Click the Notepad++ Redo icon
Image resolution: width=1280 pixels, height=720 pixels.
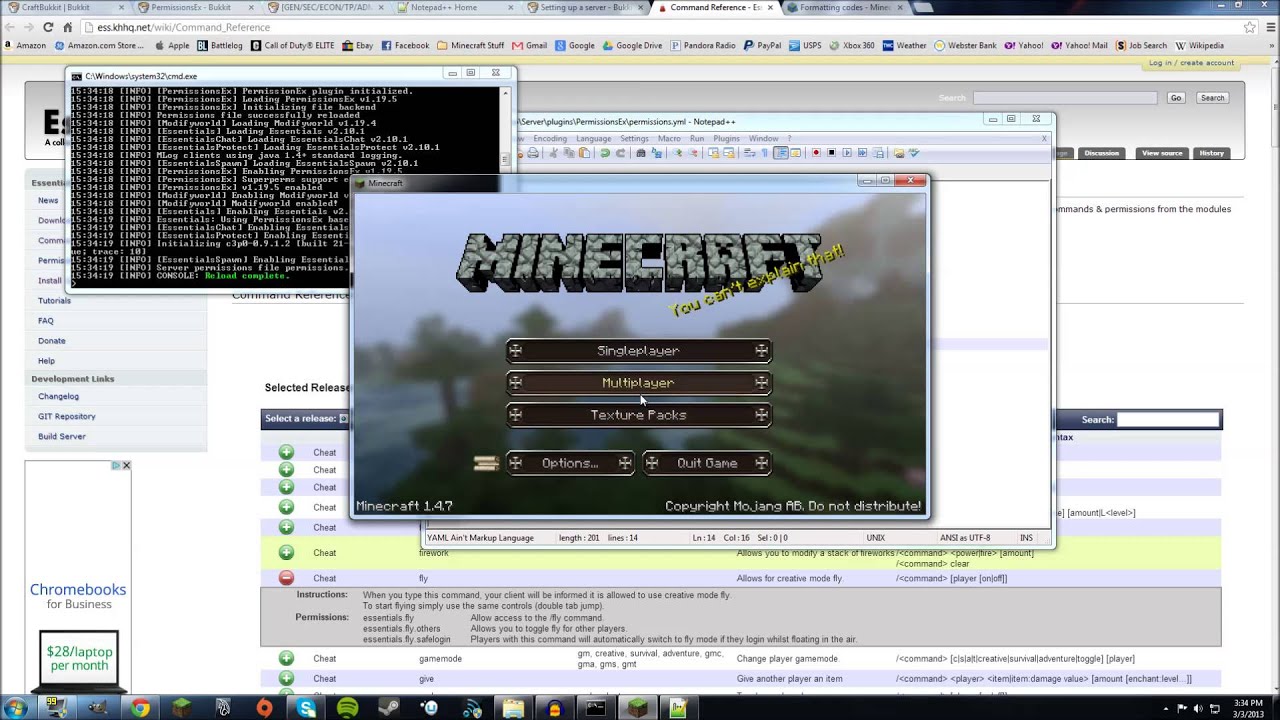pos(620,153)
